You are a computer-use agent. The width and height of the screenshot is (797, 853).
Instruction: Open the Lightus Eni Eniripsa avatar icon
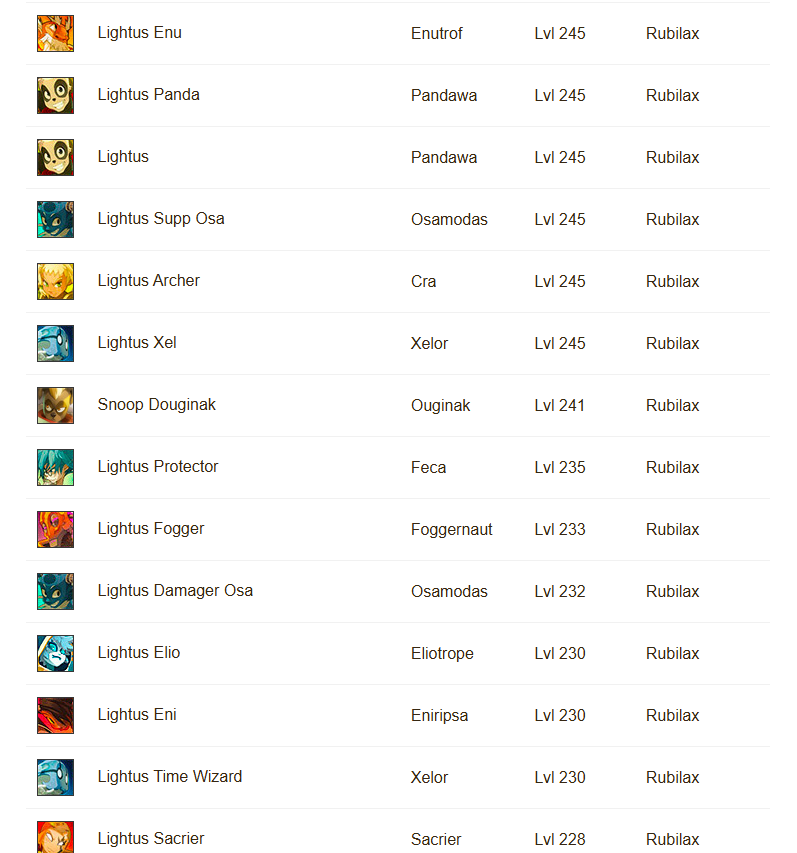[x=55, y=715]
